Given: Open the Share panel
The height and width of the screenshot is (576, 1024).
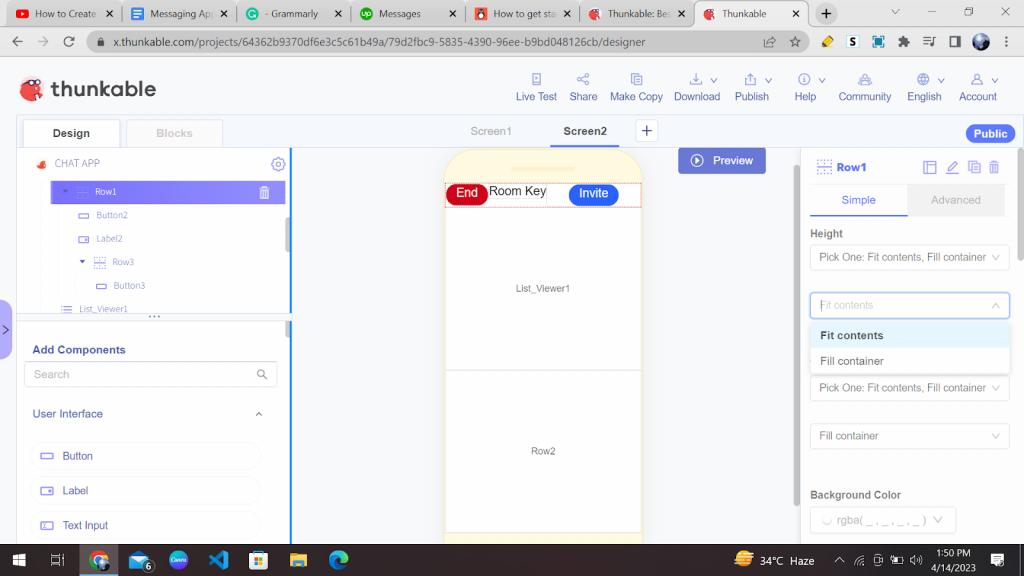Looking at the screenshot, I should click(583, 85).
